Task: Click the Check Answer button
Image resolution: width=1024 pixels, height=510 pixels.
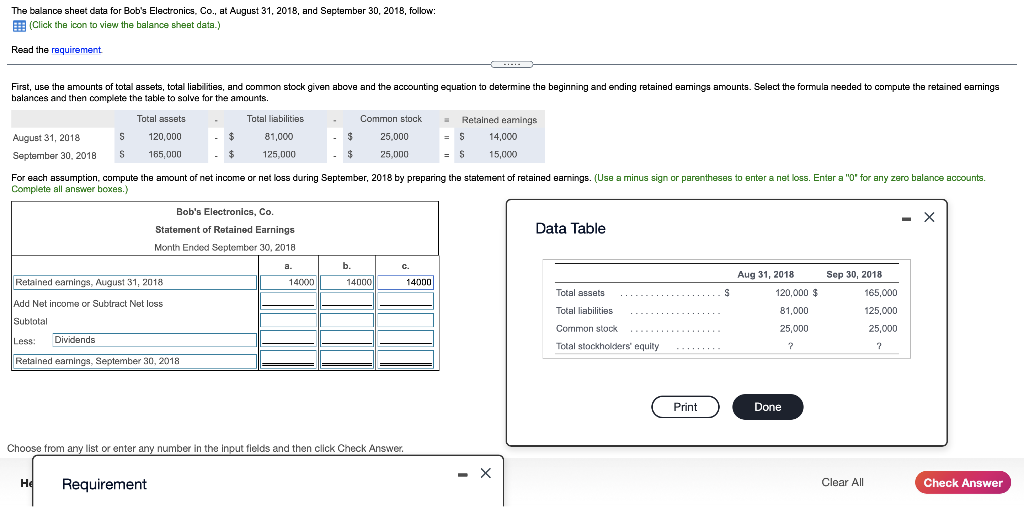Action: pos(963,483)
